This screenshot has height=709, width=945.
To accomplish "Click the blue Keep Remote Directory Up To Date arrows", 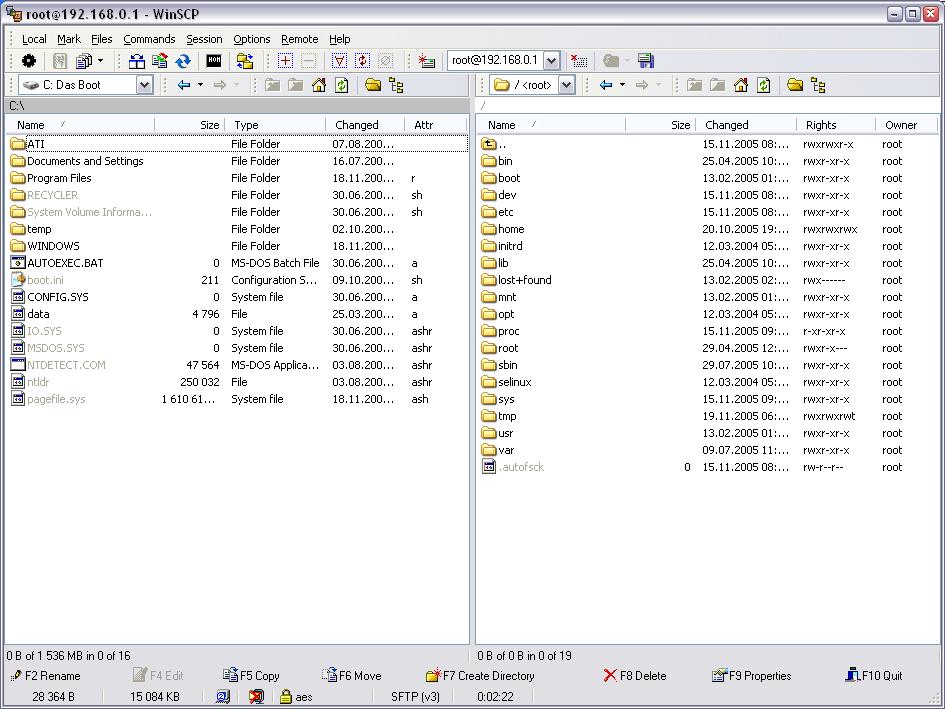I will [x=183, y=61].
